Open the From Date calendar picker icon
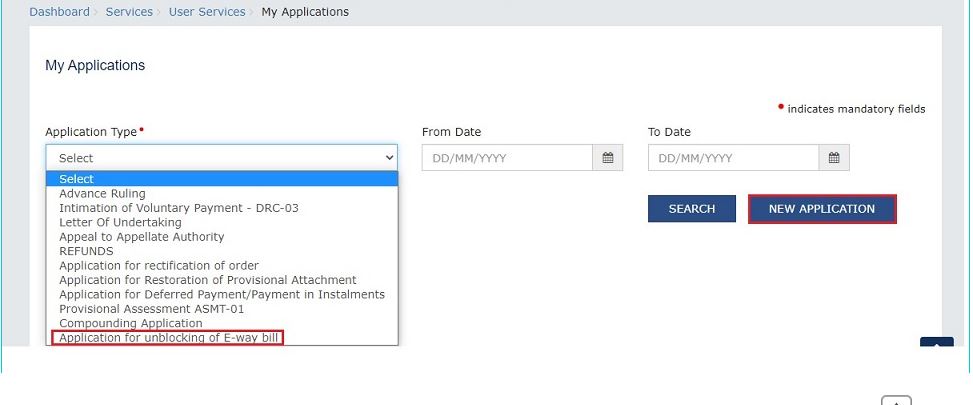 [608, 158]
